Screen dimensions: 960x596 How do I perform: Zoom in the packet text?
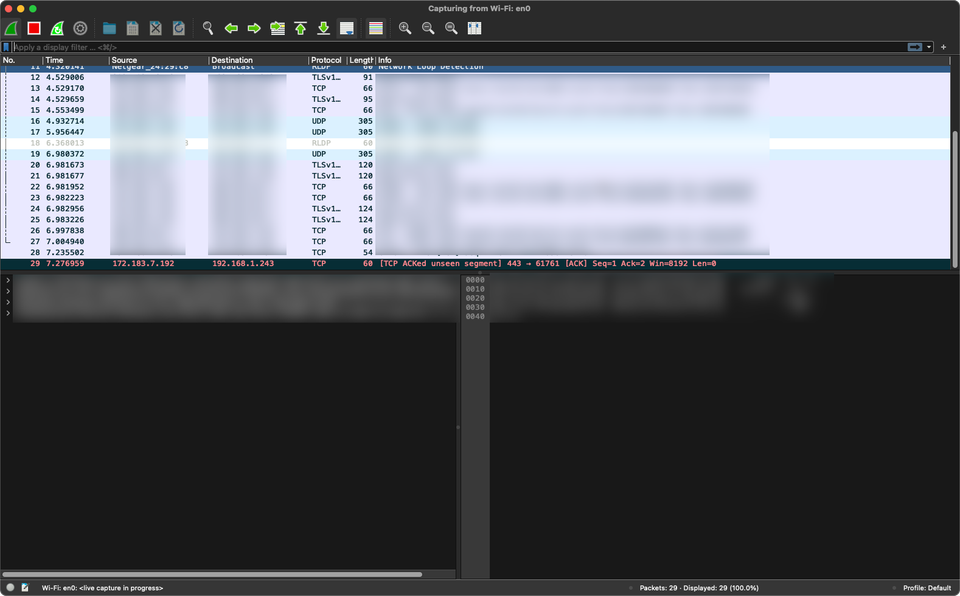point(405,28)
